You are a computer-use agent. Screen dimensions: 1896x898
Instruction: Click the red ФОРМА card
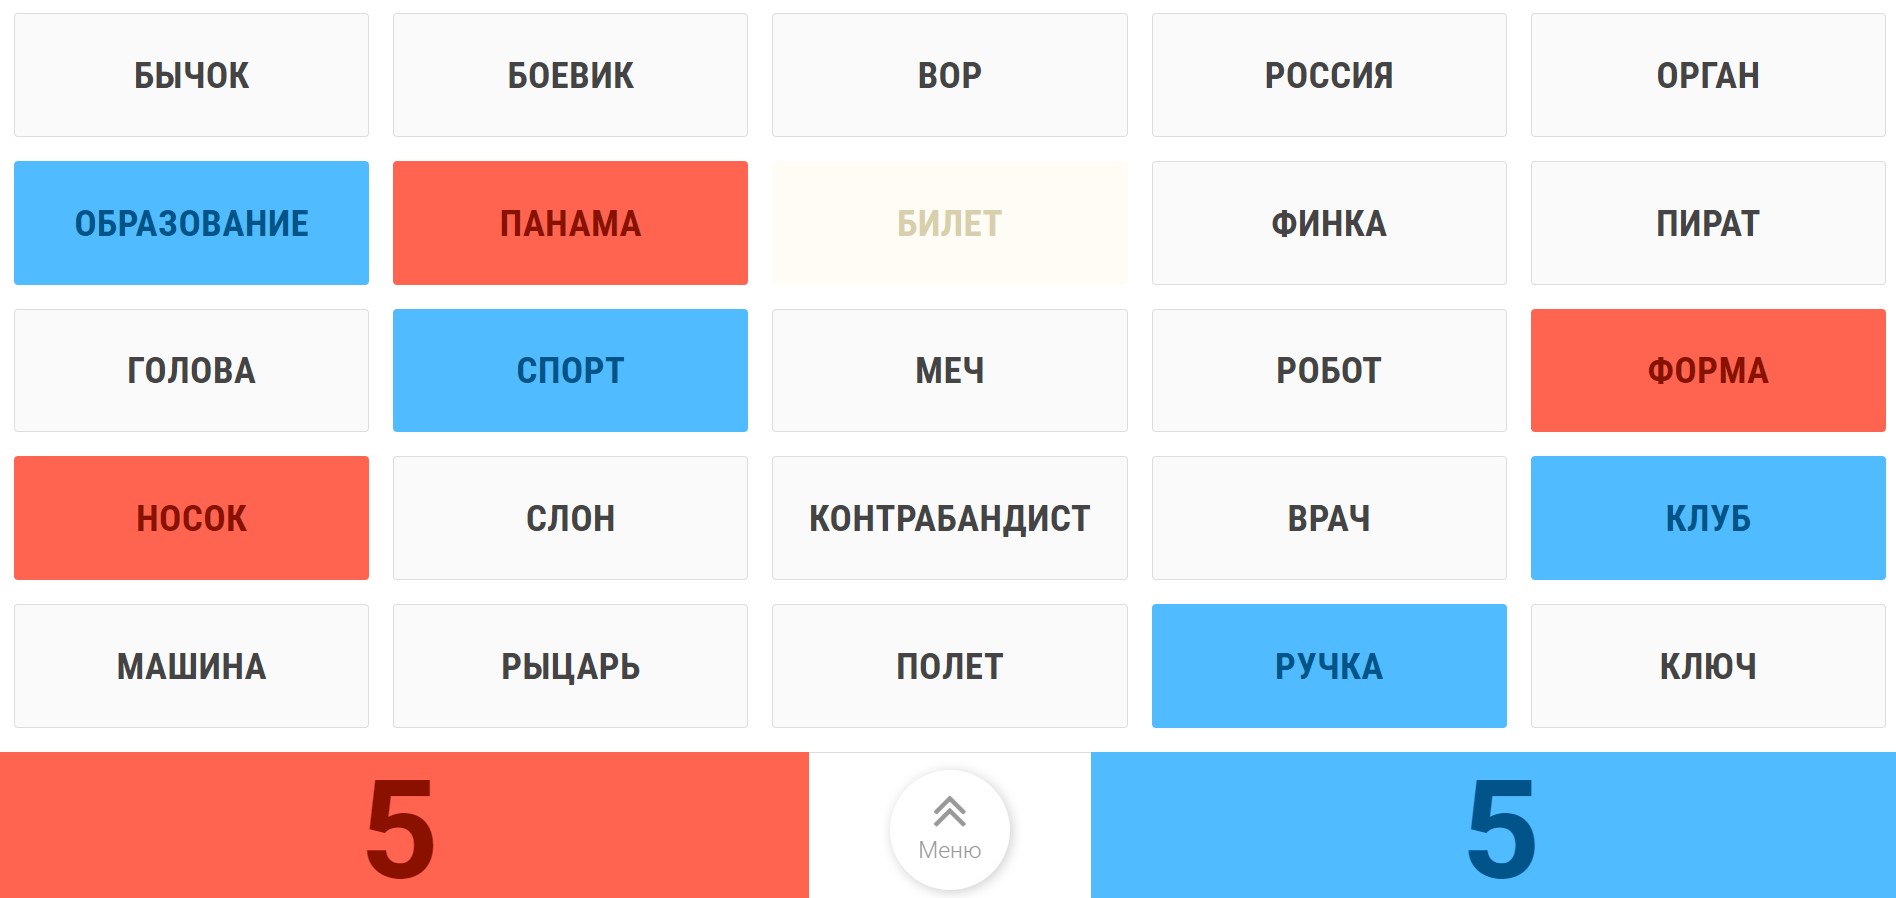pos(1707,370)
